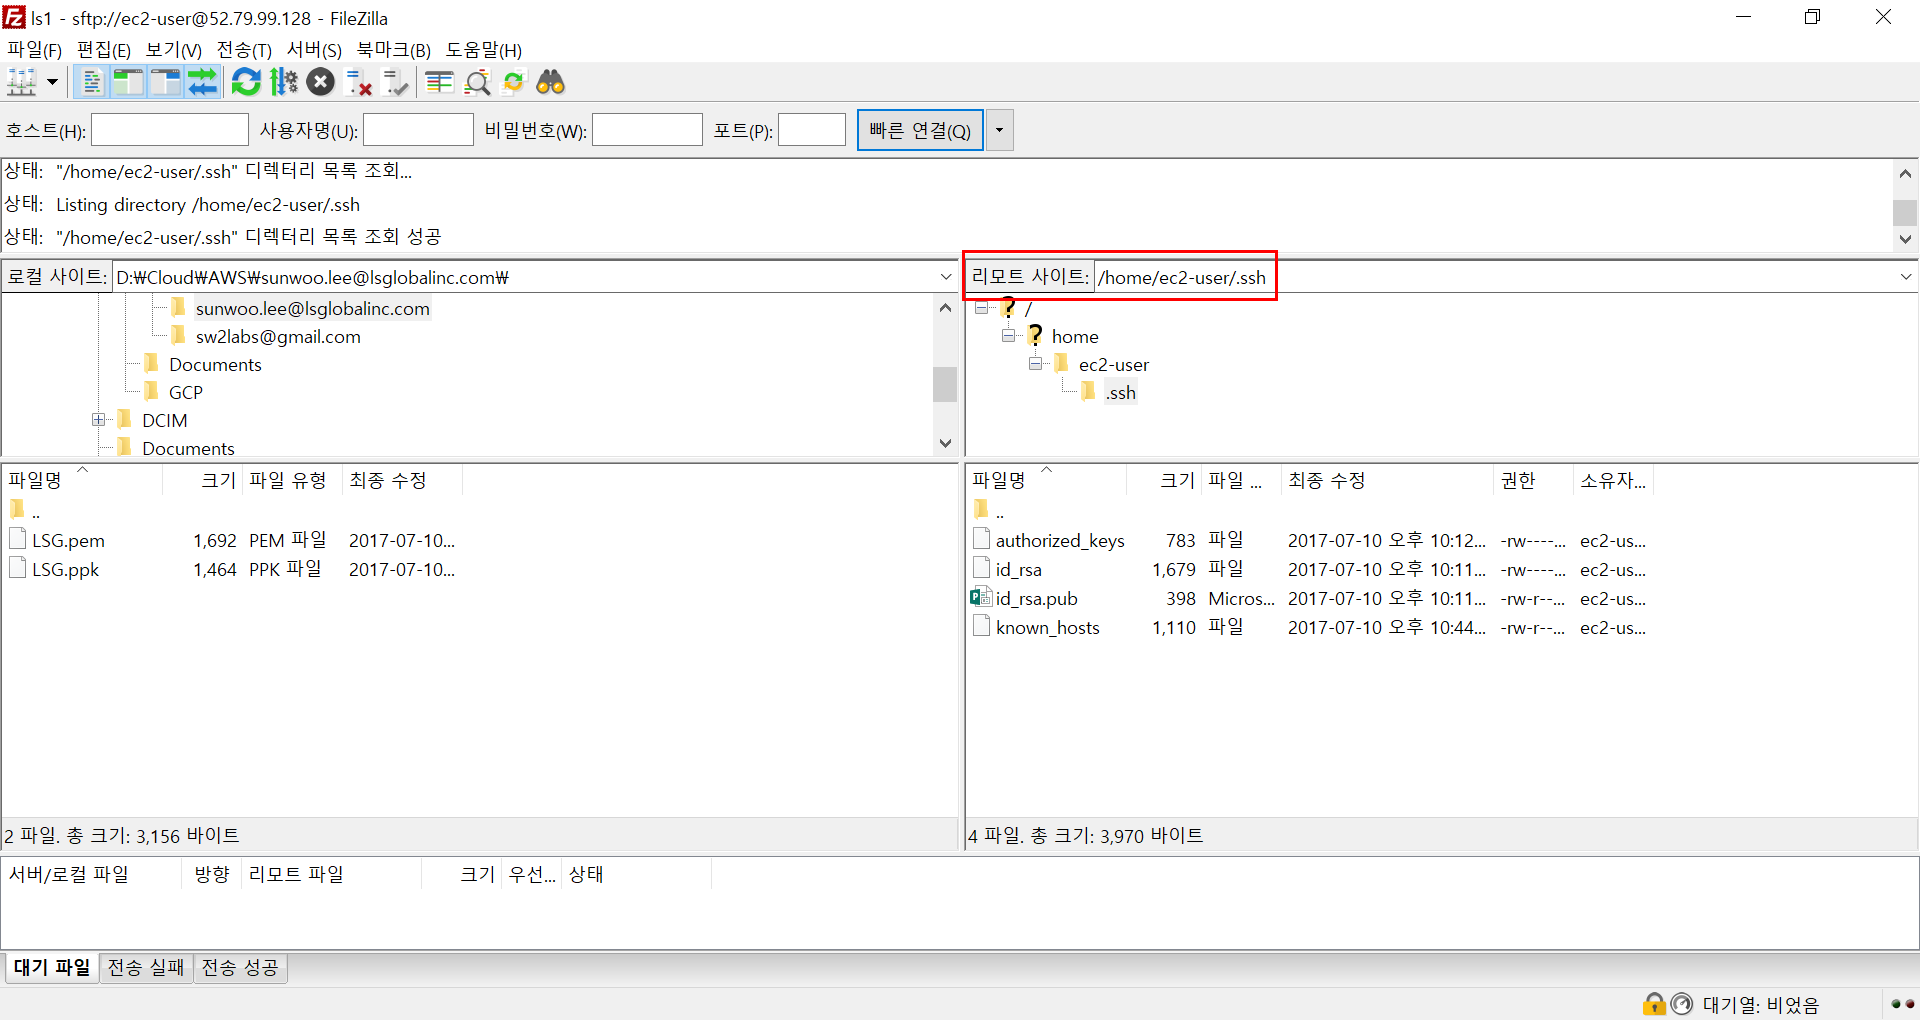Open the Site Manager icon
The width and height of the screenshot is (1920, 1020).
[x=22, y=82]
